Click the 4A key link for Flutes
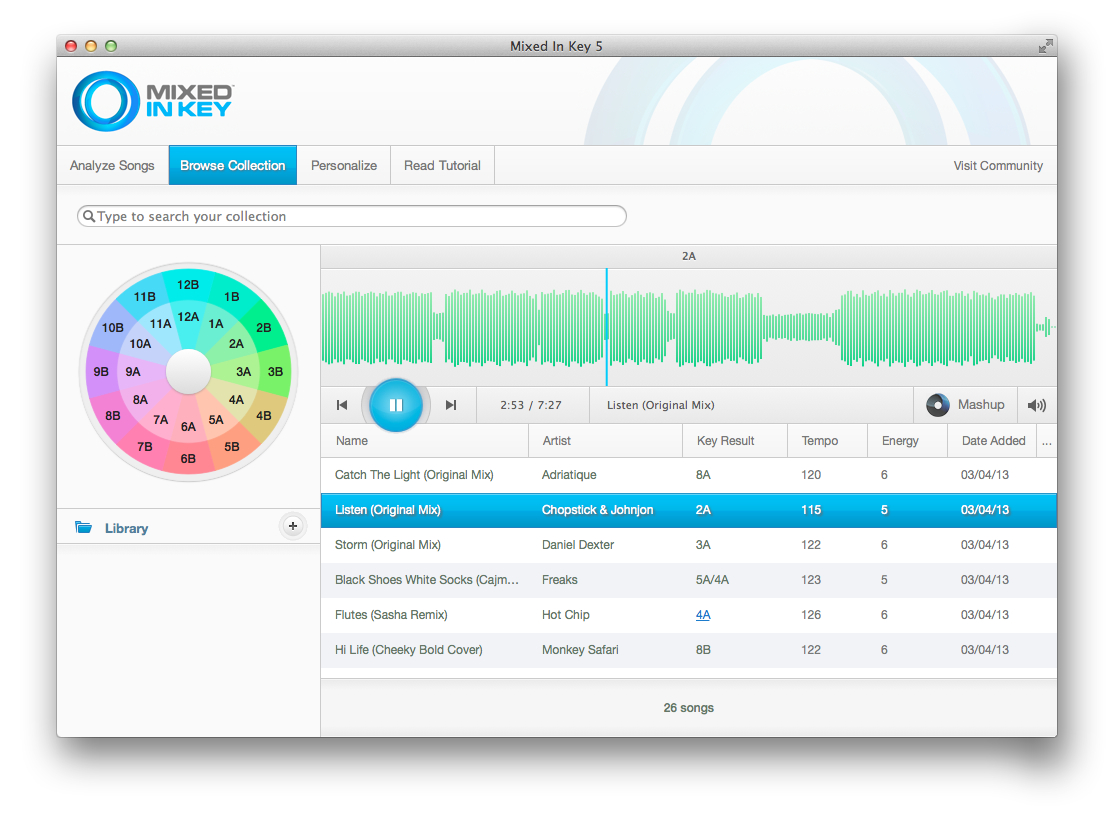Screen dimensions: 1114x816 703,615
